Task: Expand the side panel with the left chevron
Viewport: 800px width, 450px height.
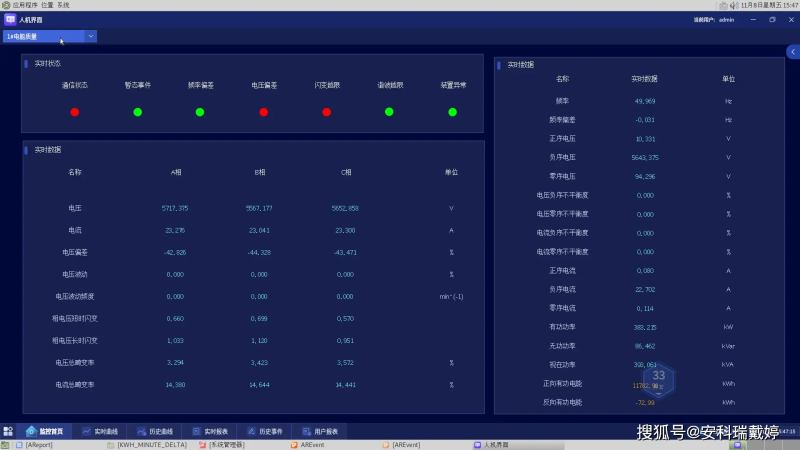Action: pos(793,52)
